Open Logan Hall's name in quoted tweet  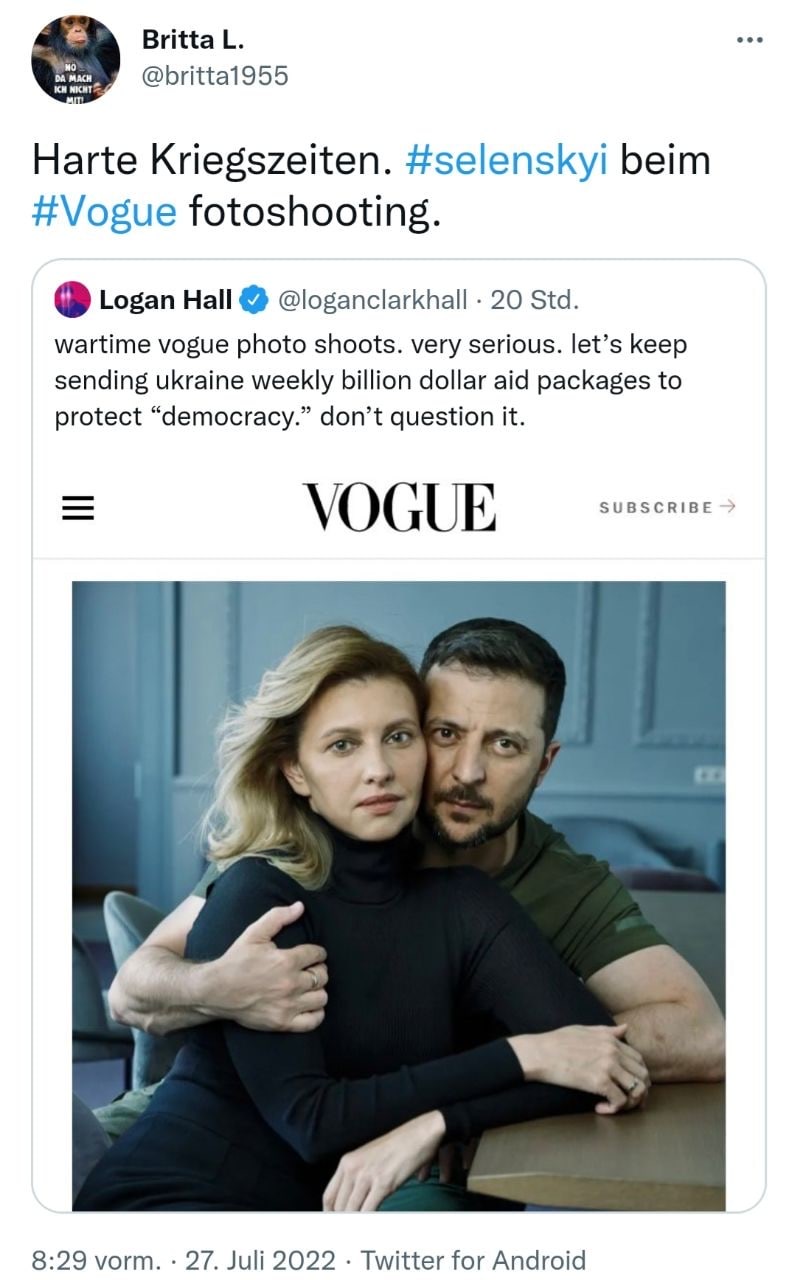click(x=165, y=299)
